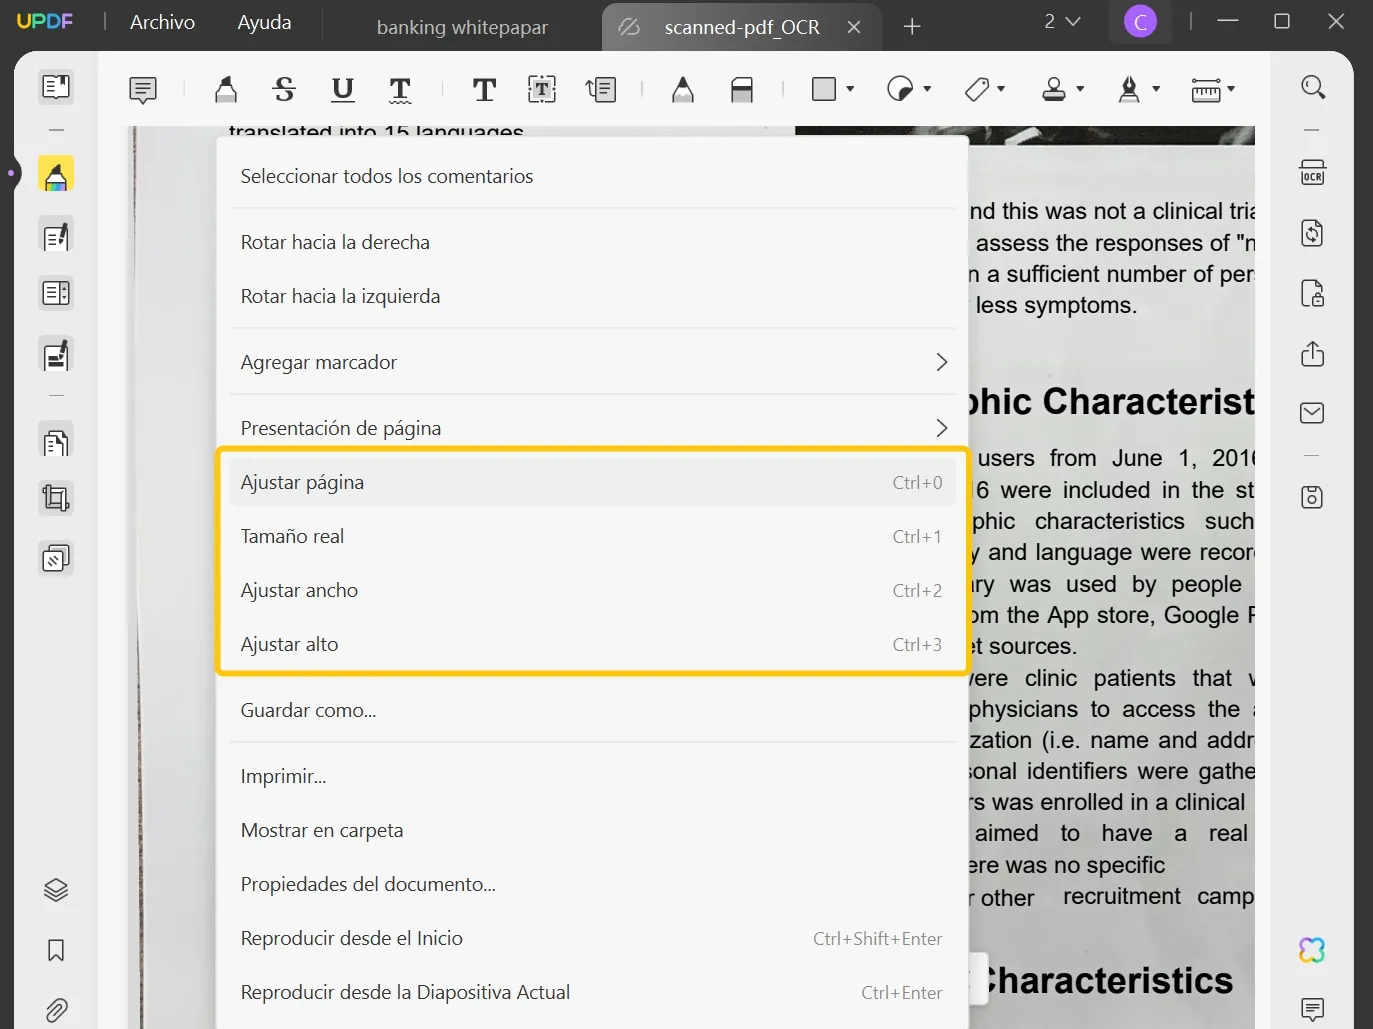Open the Share file icon

coord(1313,353)
